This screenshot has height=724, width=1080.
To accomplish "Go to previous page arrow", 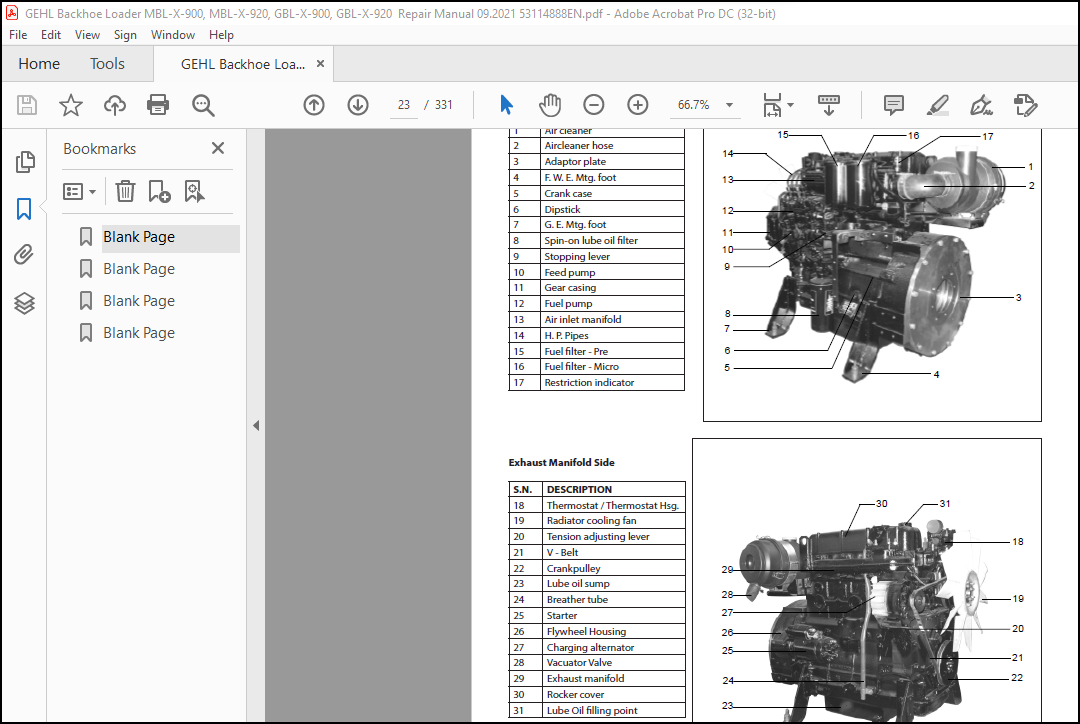I will click(314, 105).
